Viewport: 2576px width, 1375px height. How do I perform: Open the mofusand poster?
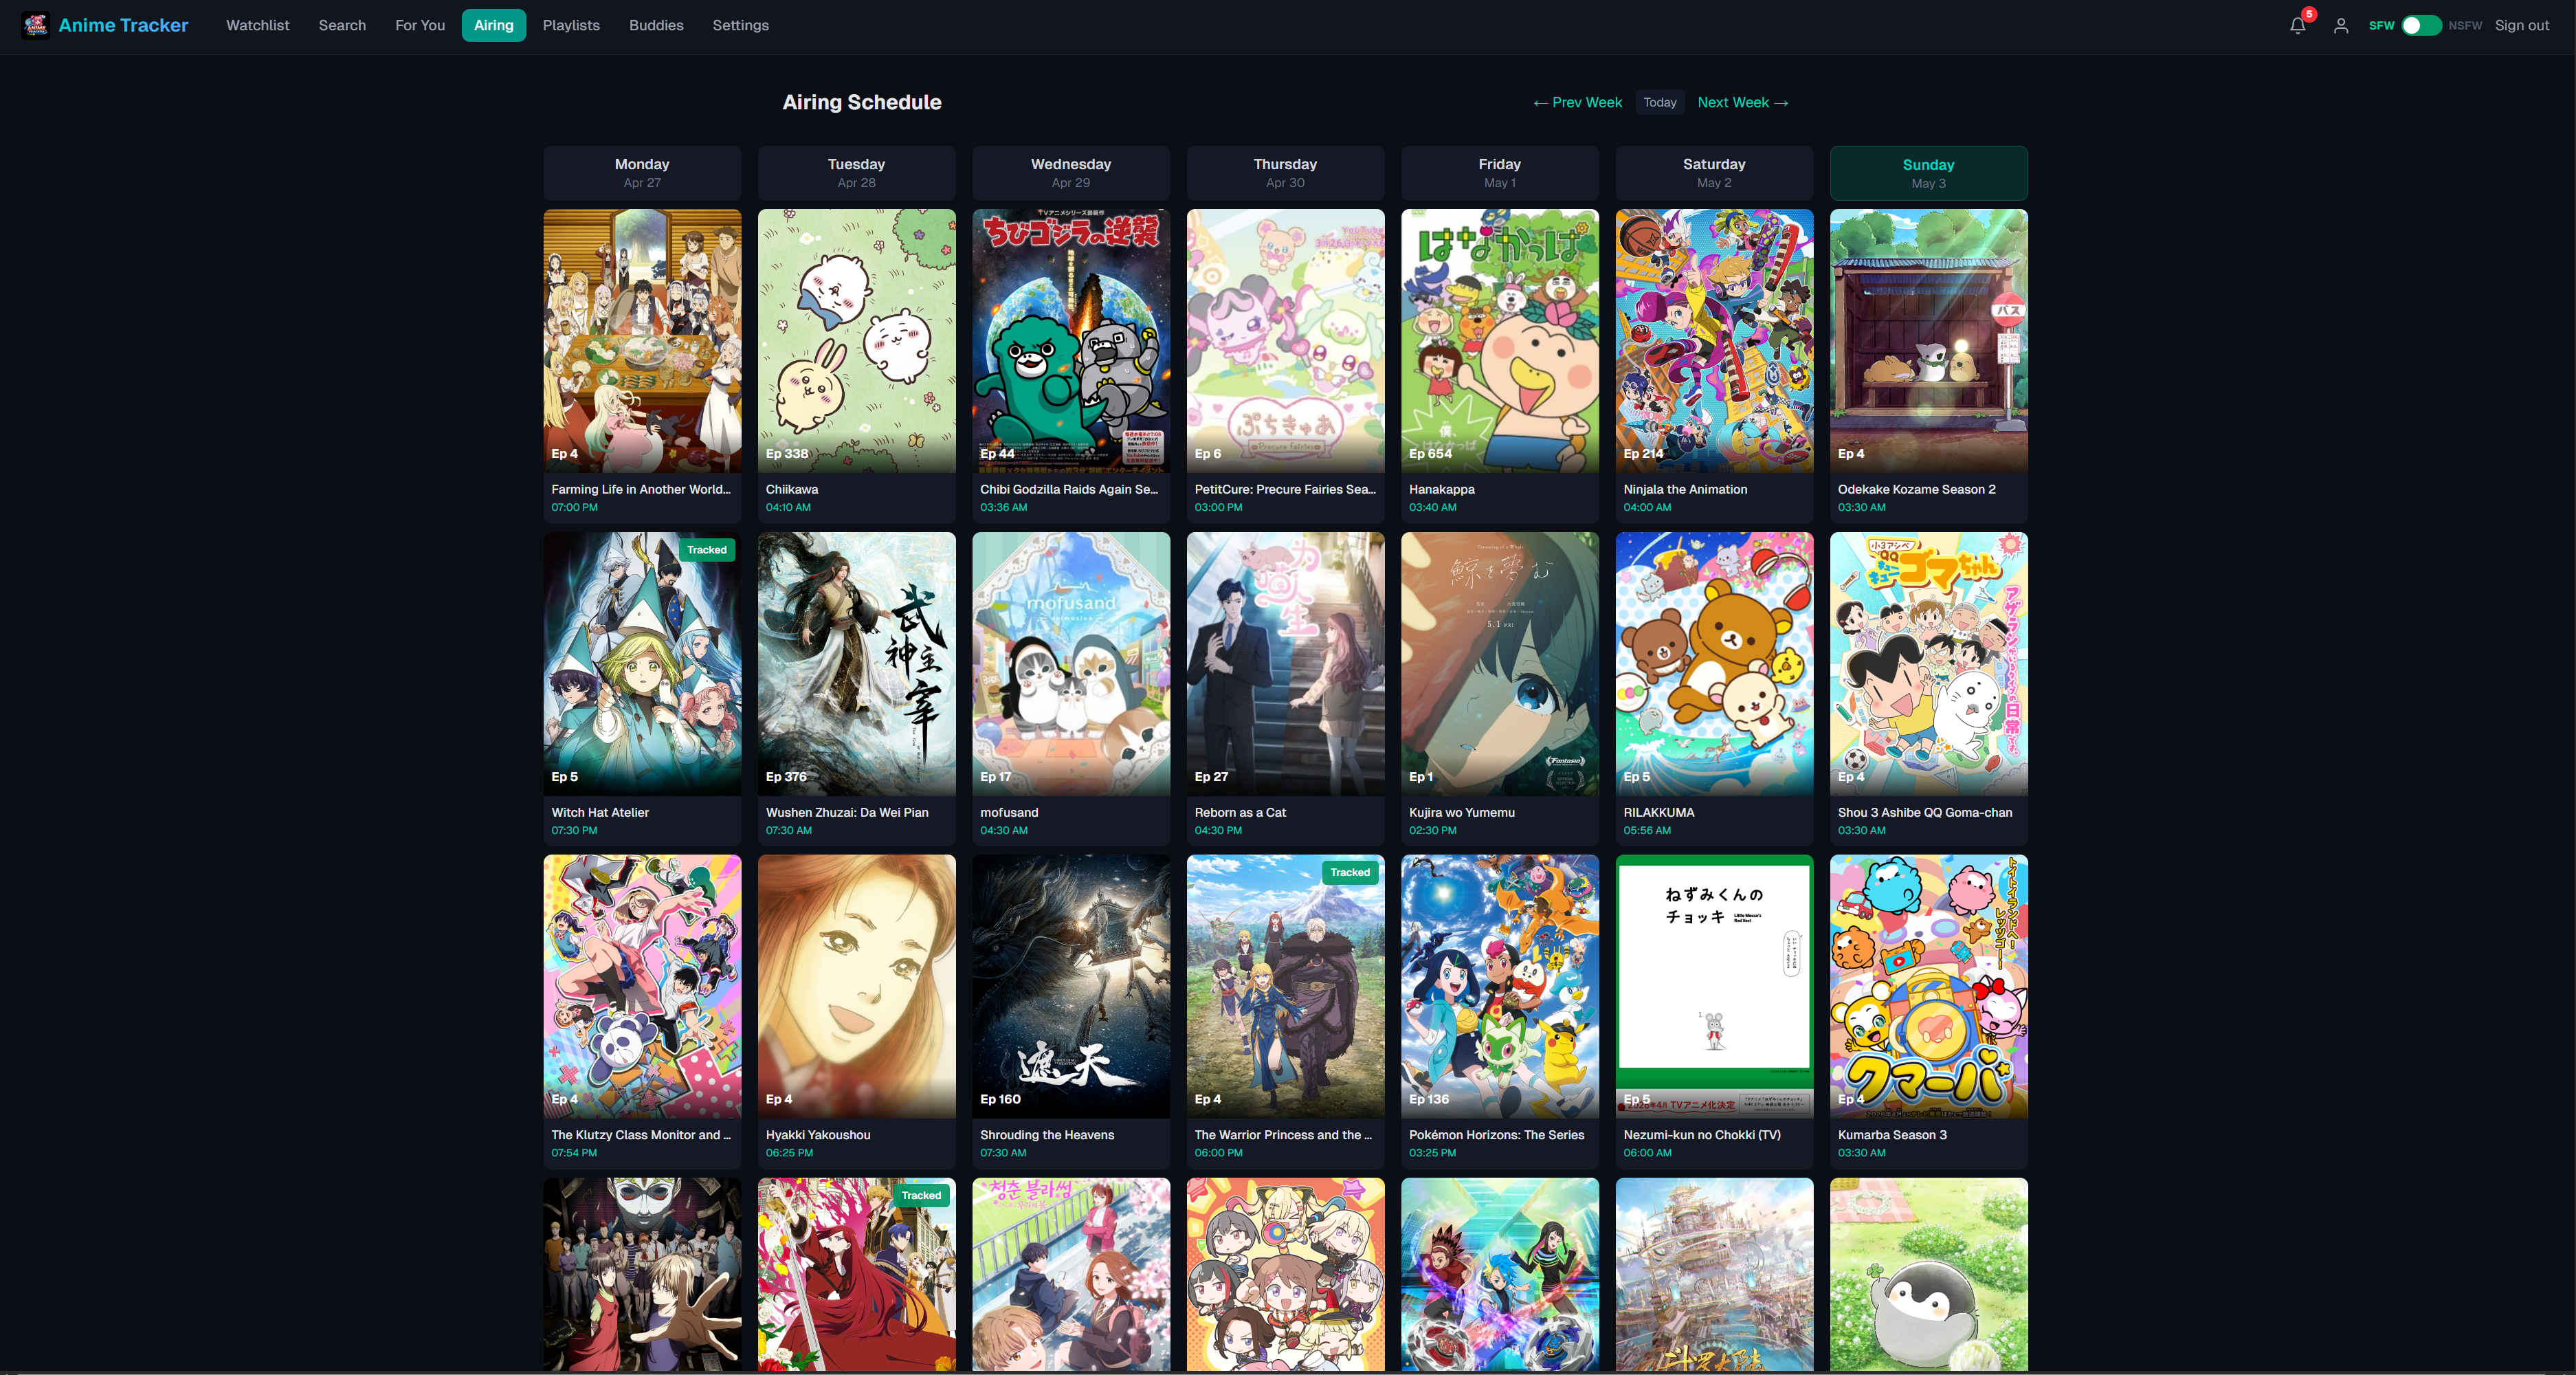[1071, 664]
